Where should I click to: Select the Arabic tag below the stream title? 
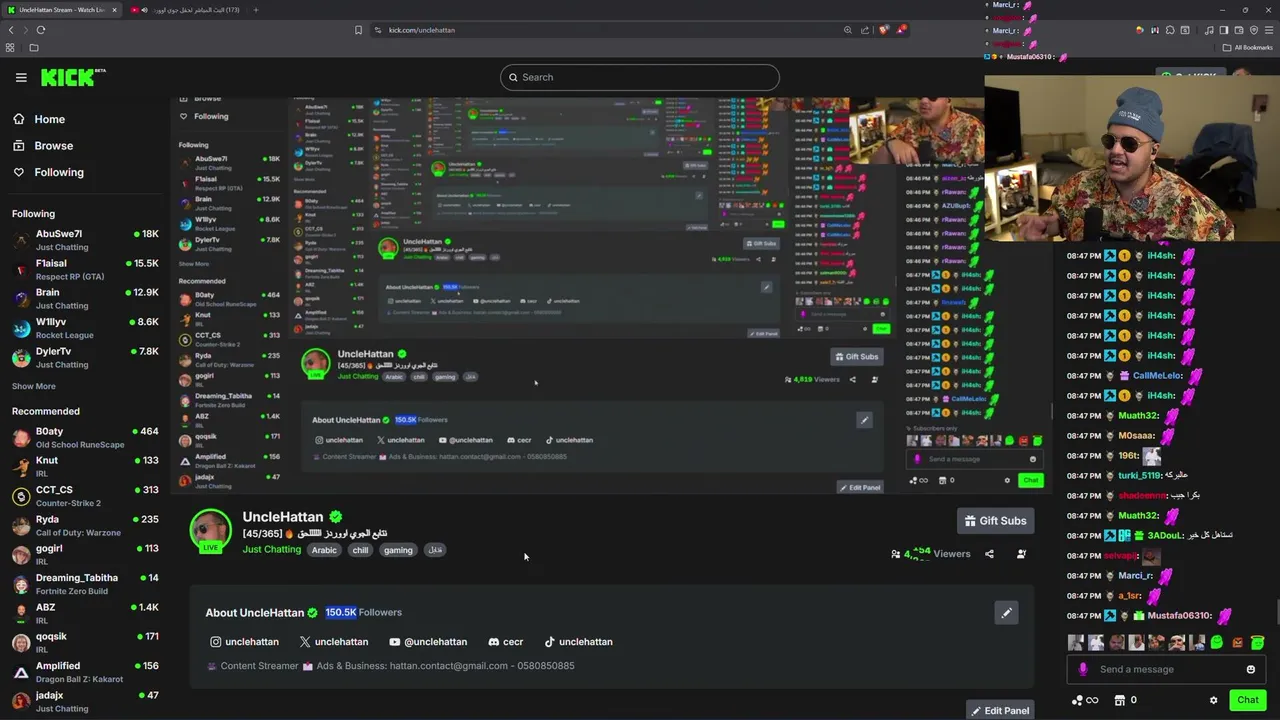[x=324, y=550]
